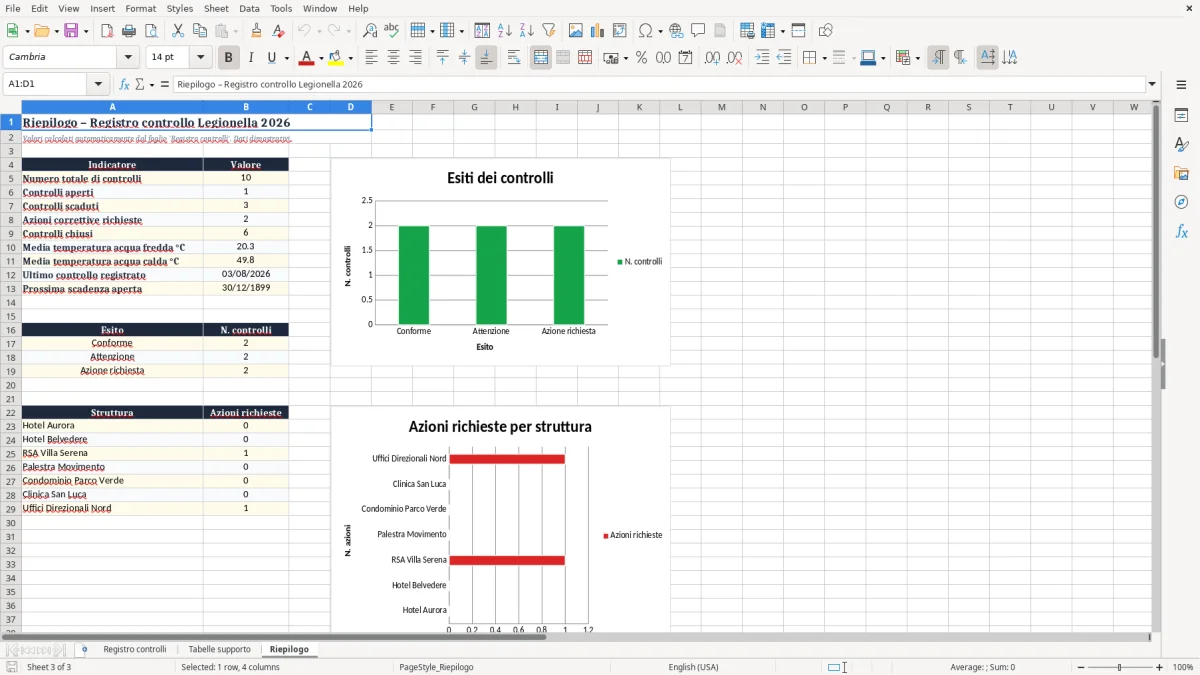This screenshot has width=1200, height=675.
Task: Toggle Align Bottom button
Action: [x=486, y=58]
